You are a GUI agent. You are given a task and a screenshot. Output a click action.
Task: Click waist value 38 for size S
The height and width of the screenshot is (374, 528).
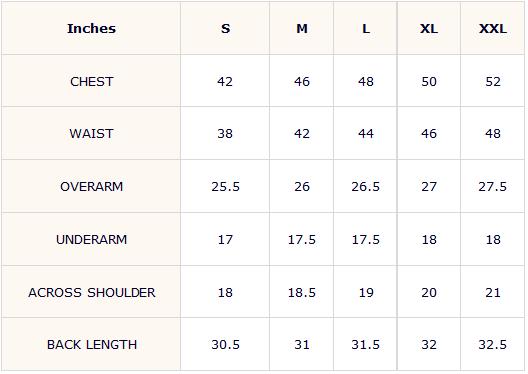pos(225,134)
